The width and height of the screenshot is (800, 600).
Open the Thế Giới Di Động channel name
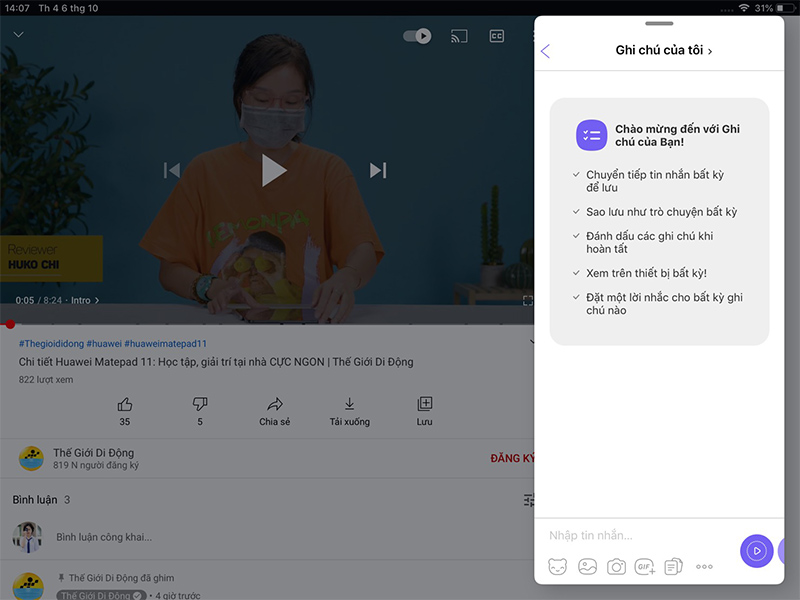click(x=93, y=453)
